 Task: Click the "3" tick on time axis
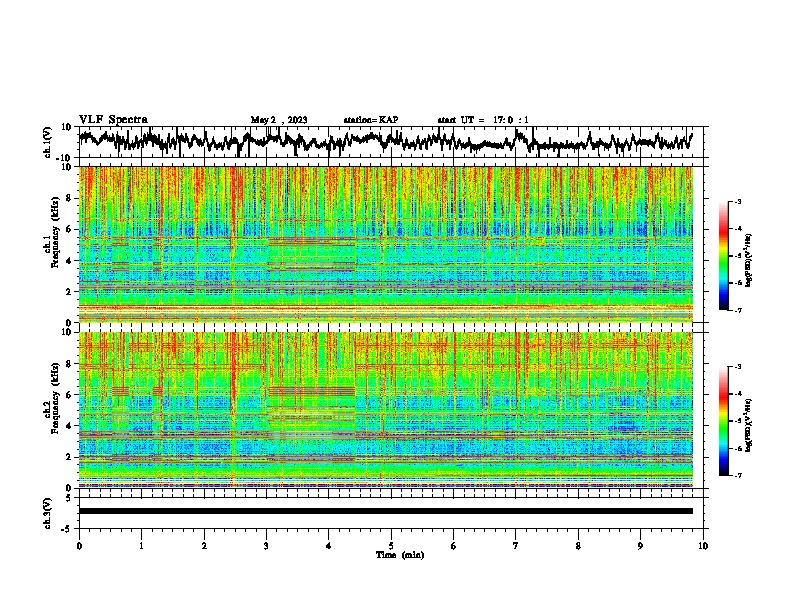pyautogui.click(x=266, y=546)
